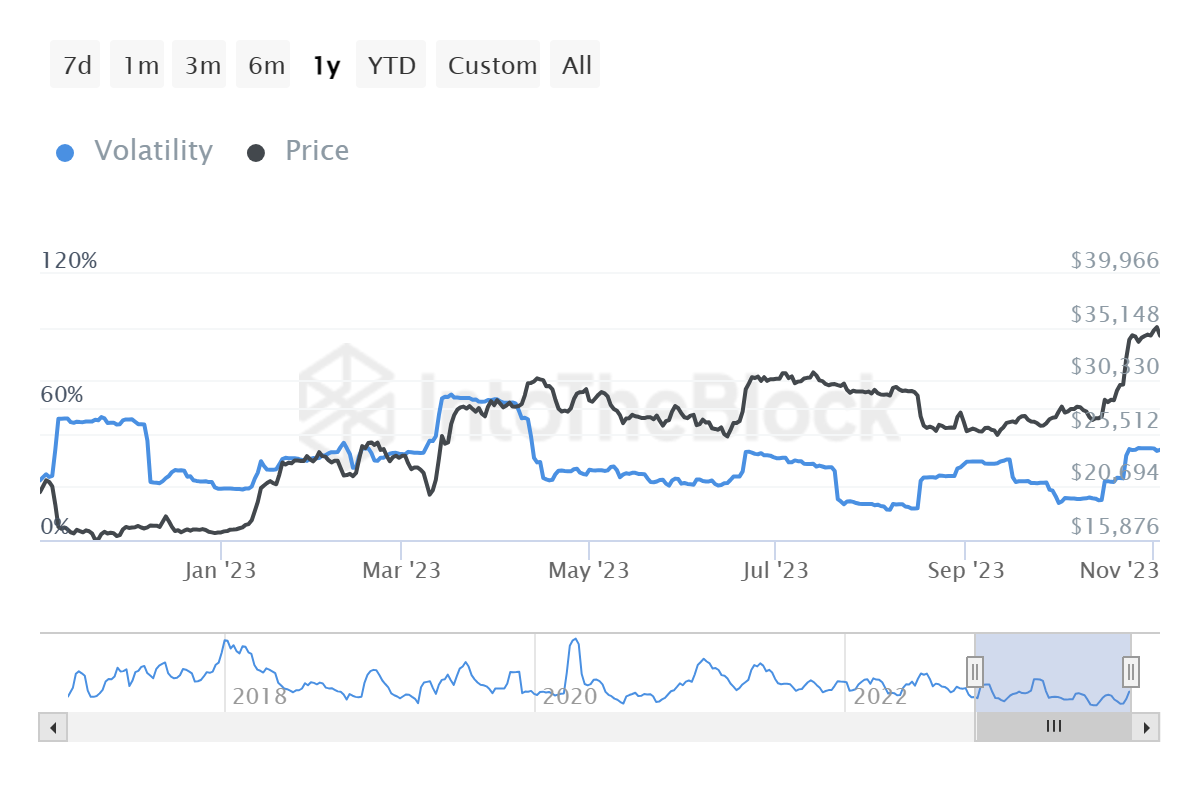Image resolution: width=1200 pixels, height=800 pixels.
Task: Click the right navigator range handle
Action: pos(1130,669)
